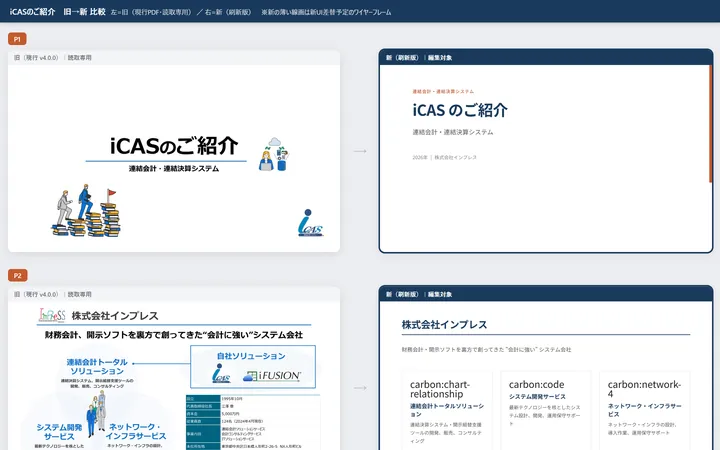Viewport: 720px width, 450px height.
Task: Select card title '連結会計トータルソリューション' in new P2
Action: tap(447, 410)
